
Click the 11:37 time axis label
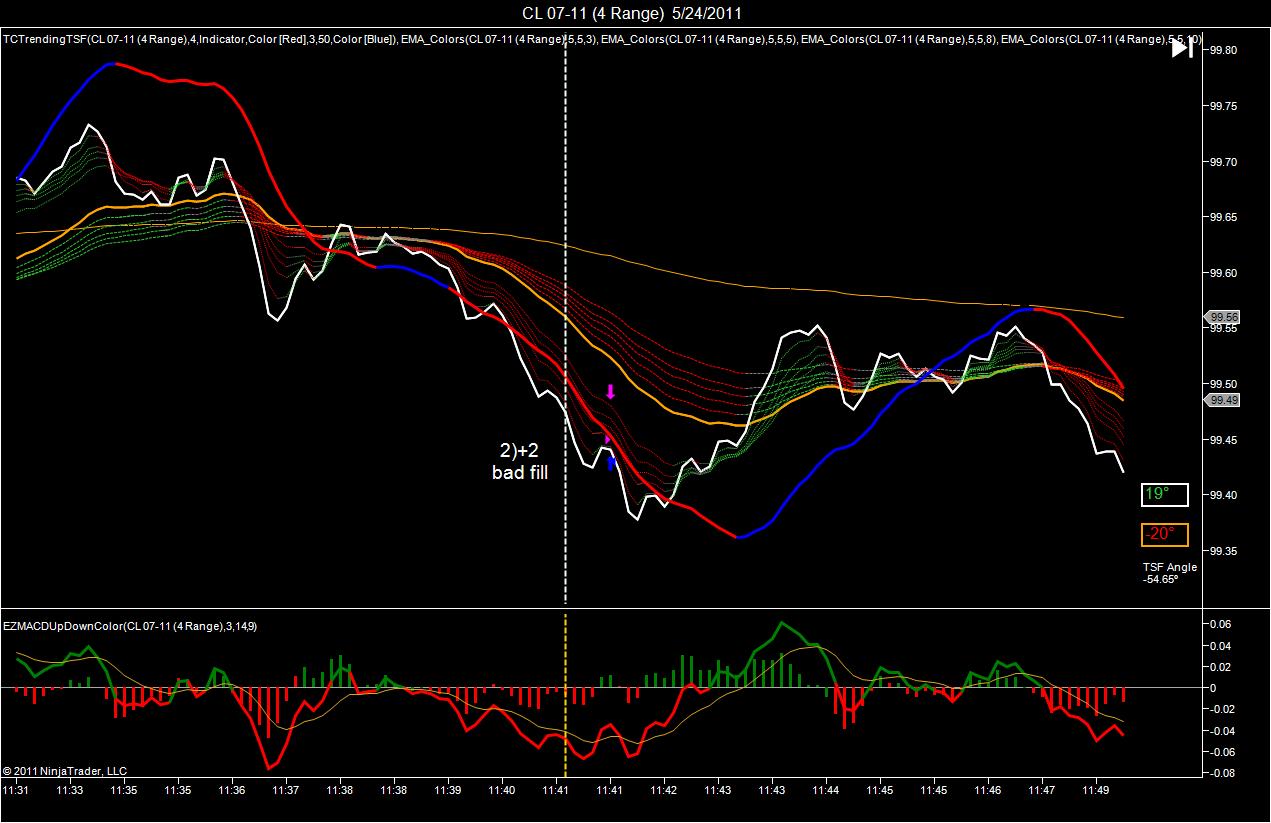coord(286,790)
